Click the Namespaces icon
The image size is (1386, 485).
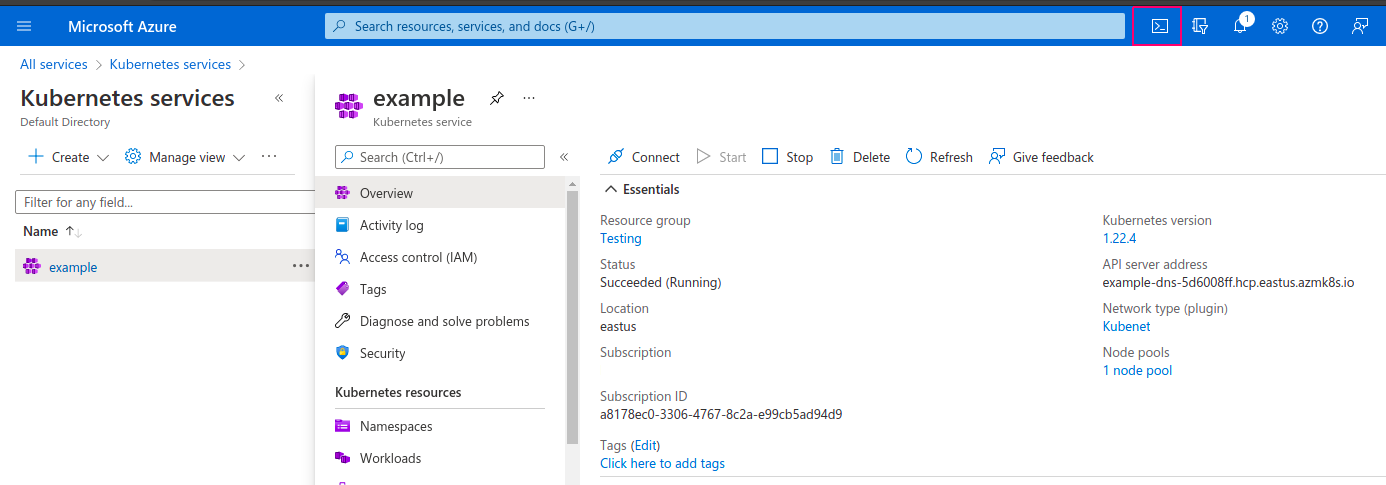pos(342,426)
